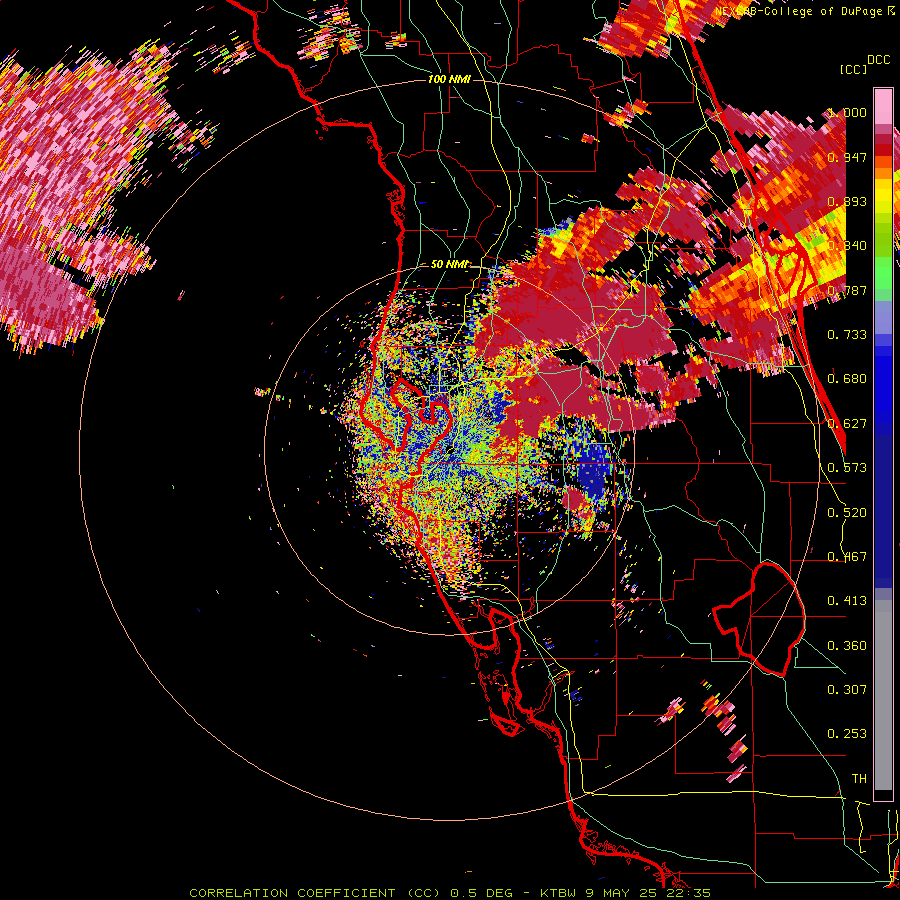Image resolution: width=900 pixels, height=900 pixels.
Task: Click the KTBW radar site identifier
Action: tap(558, 893)
